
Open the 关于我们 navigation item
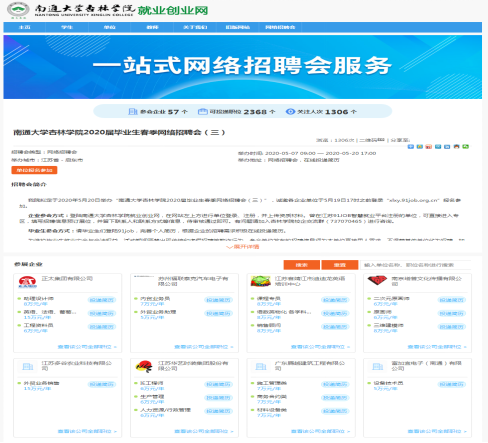point(195,27)
